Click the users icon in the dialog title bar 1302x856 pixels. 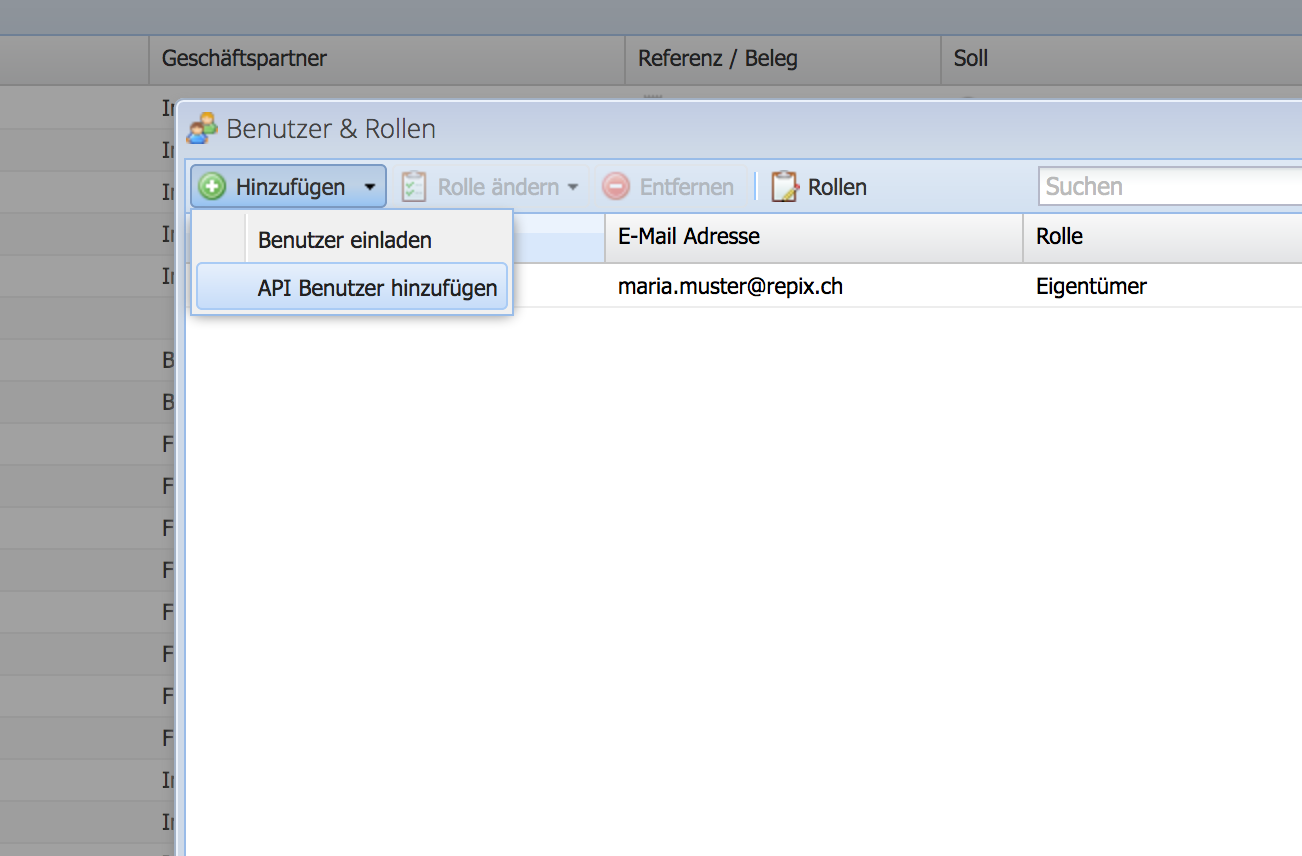coord(204,128)
